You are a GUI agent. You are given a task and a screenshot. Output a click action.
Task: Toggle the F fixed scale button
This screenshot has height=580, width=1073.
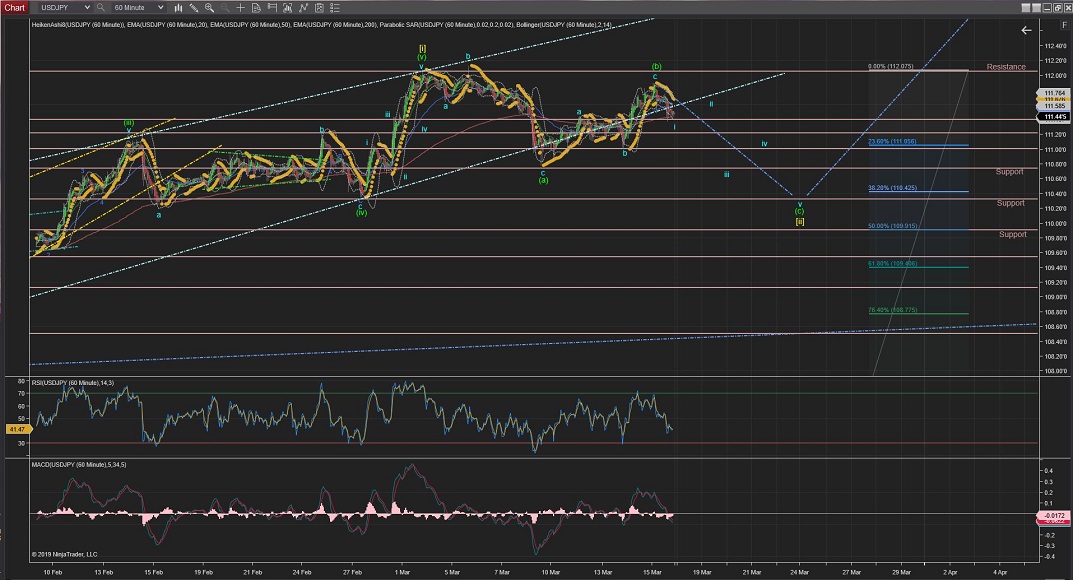pos(1064,25)
